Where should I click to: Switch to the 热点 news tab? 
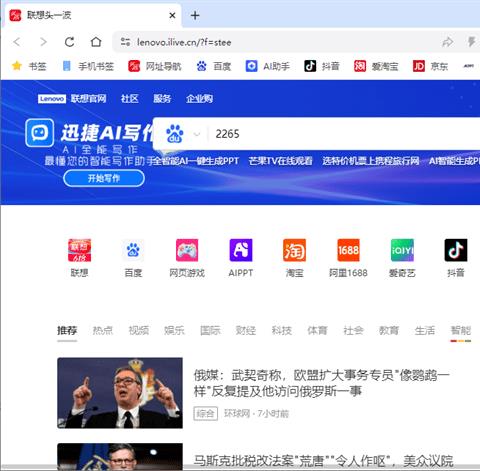(x=103, y=330)
